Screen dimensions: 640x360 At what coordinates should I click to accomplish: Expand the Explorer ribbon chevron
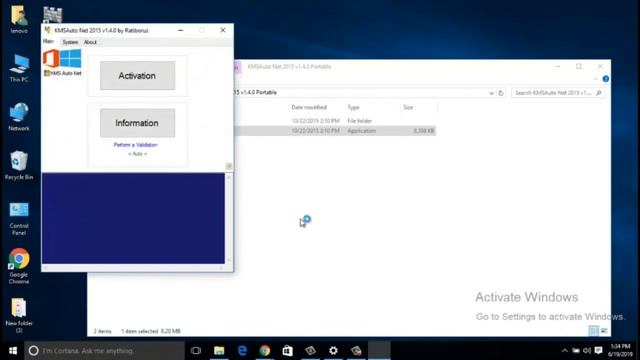pyautogui.click(x=596, y=79)
